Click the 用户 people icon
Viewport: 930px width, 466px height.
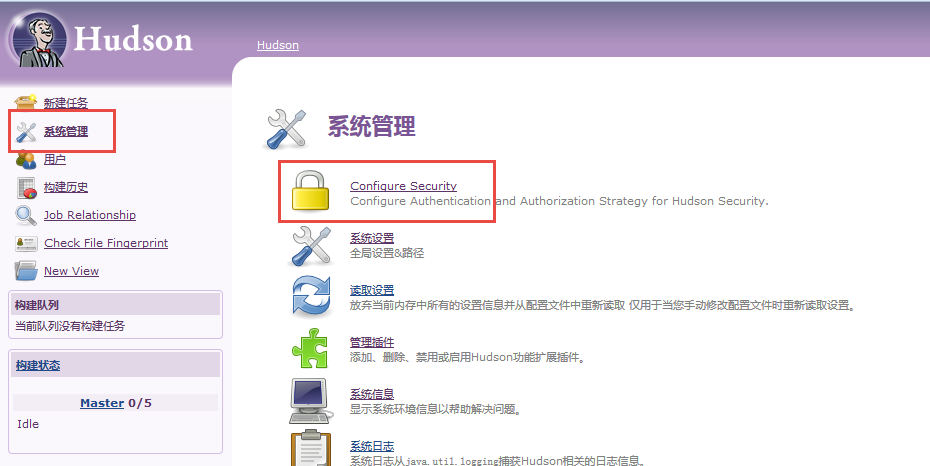(x=26, y=159)
